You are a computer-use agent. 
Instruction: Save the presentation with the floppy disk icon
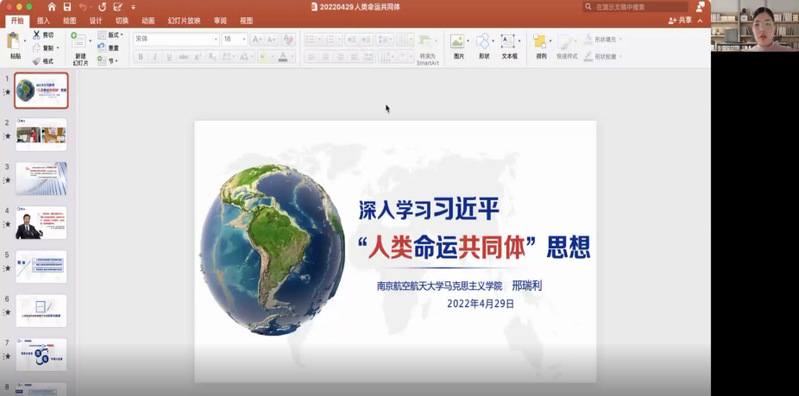click(x=67, y=7)
